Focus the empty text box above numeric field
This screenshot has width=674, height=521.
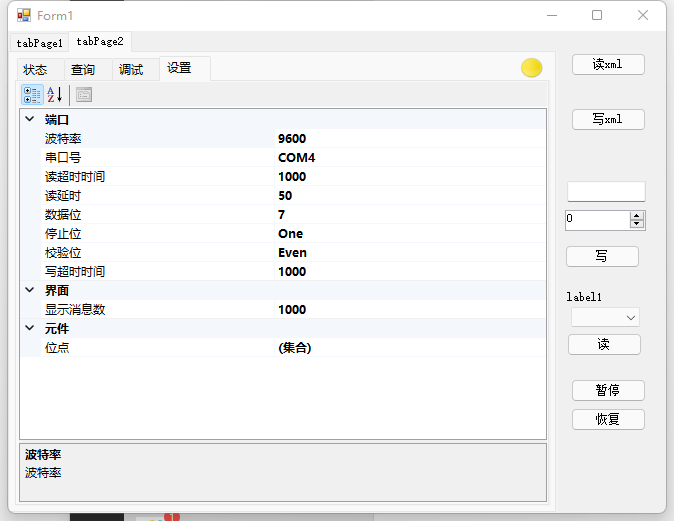[x=606, y=192]
